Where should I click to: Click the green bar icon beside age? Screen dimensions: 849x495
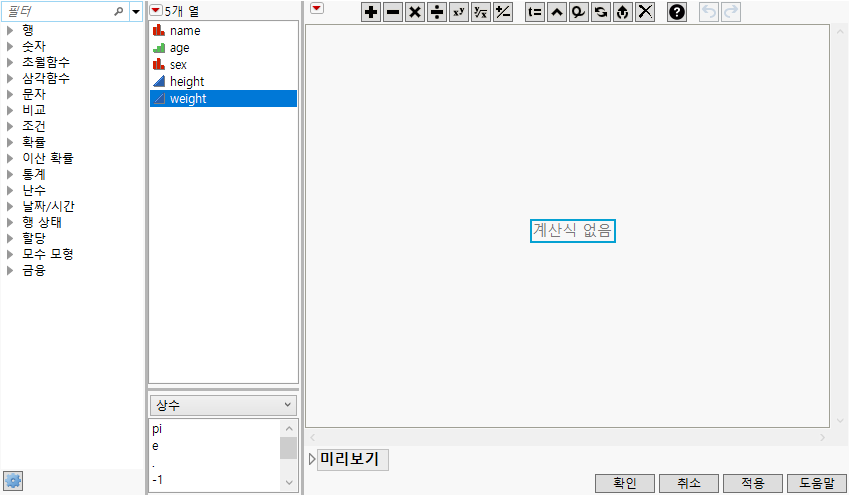coord(159,48)
